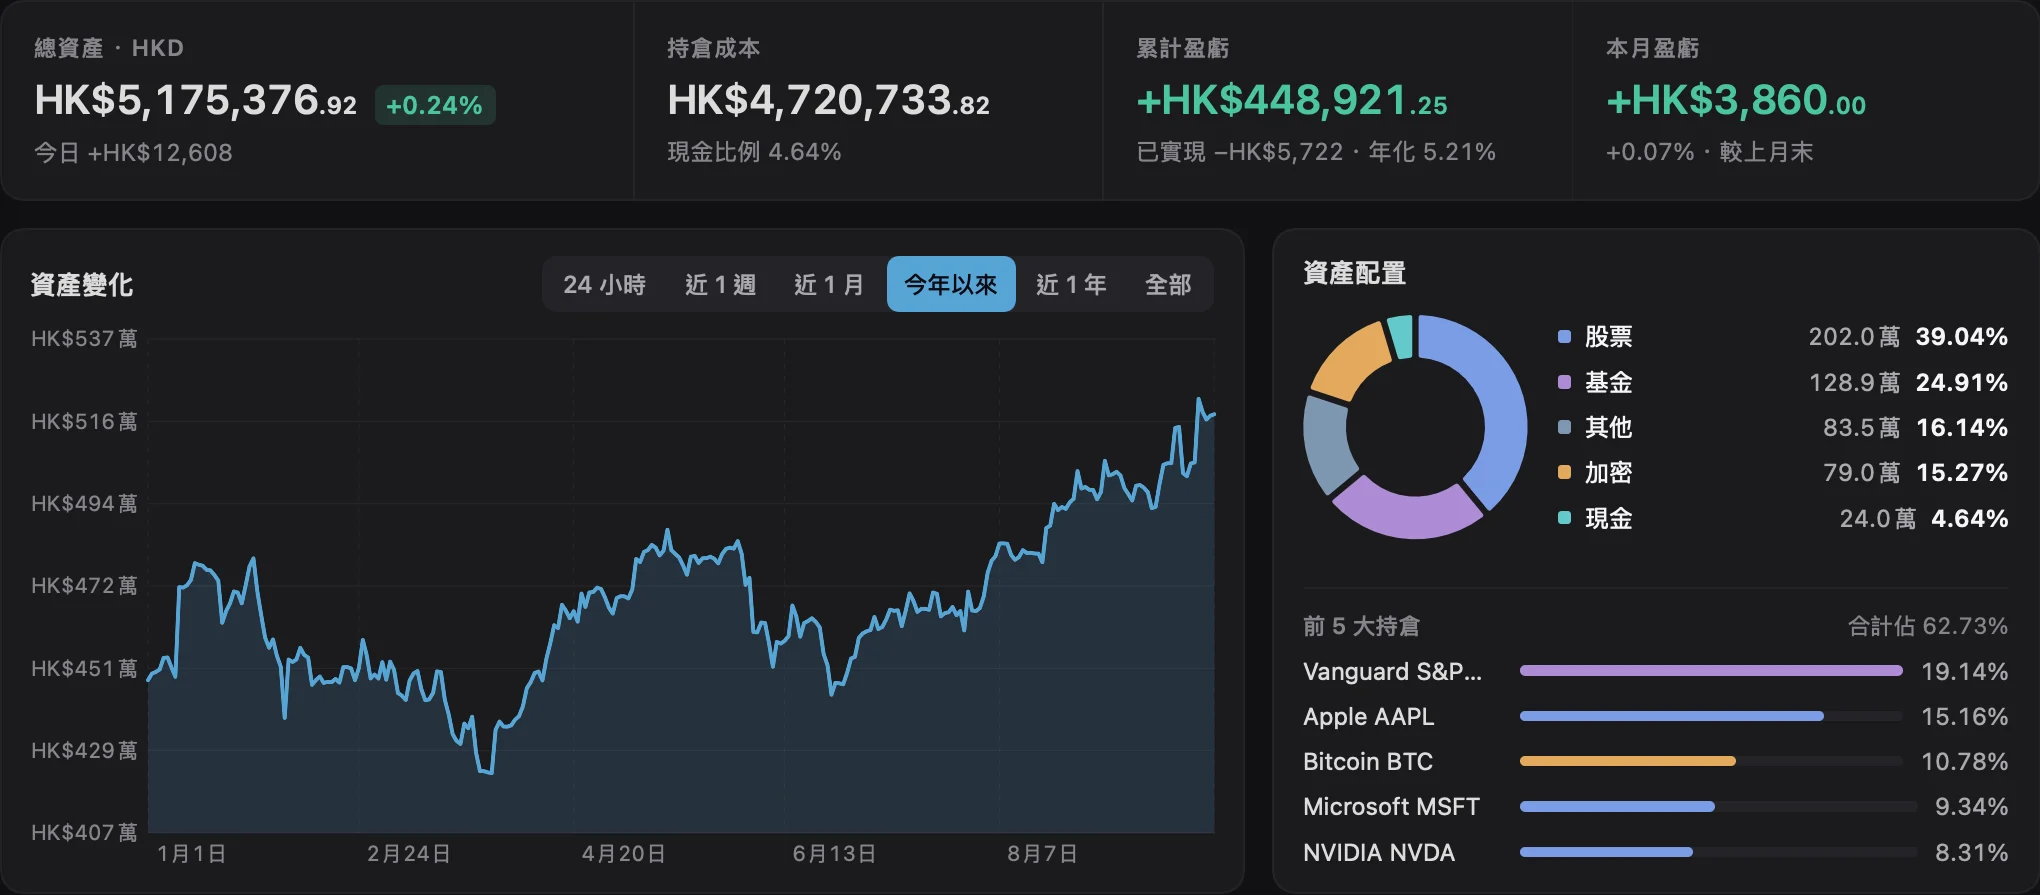Viewport: 2040px width, 895px height.
Task: Click the Microsoft MSFT holding name
Action: [1391, 806]
